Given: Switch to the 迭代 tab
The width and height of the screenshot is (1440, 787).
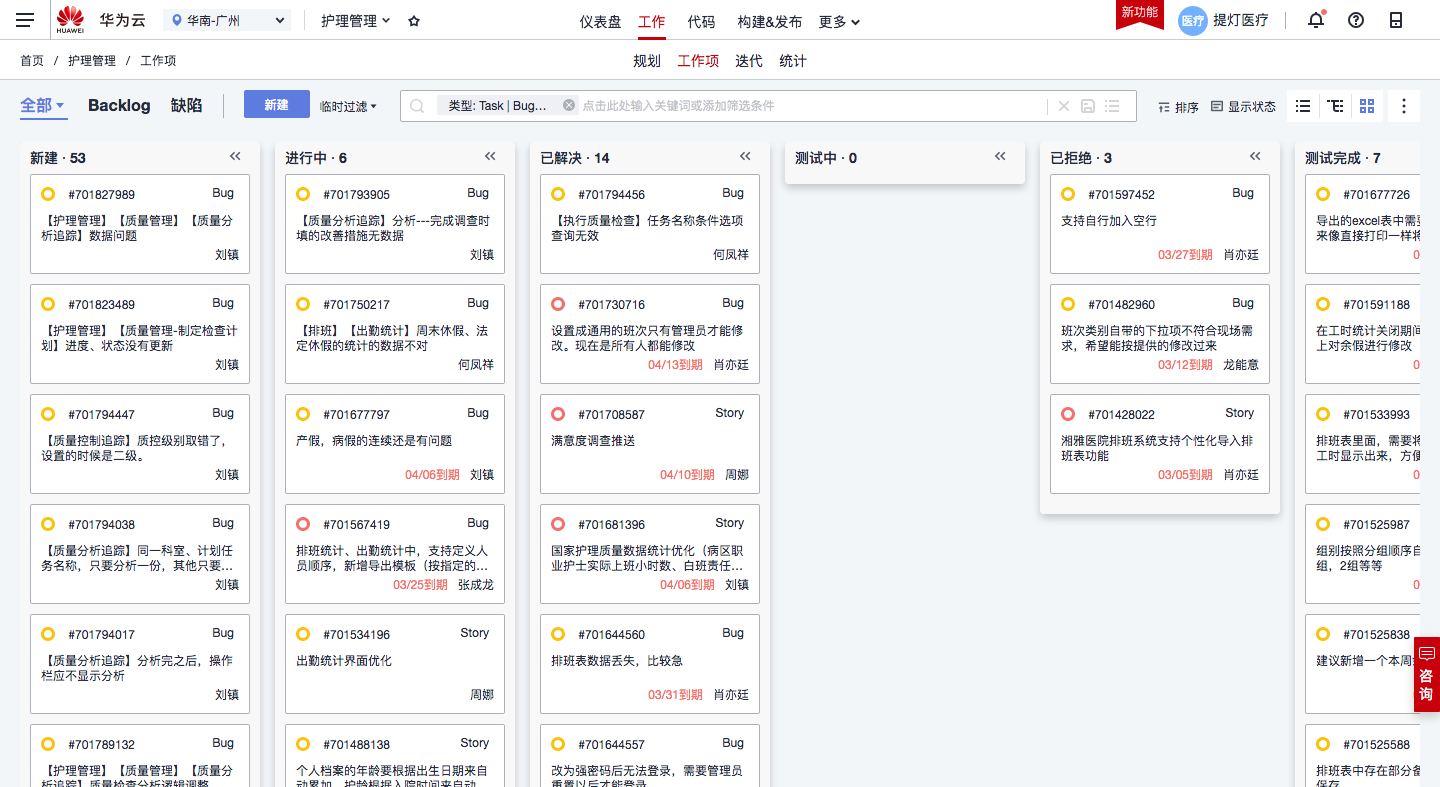Looking at the screenshot, I should pos(747,60).
